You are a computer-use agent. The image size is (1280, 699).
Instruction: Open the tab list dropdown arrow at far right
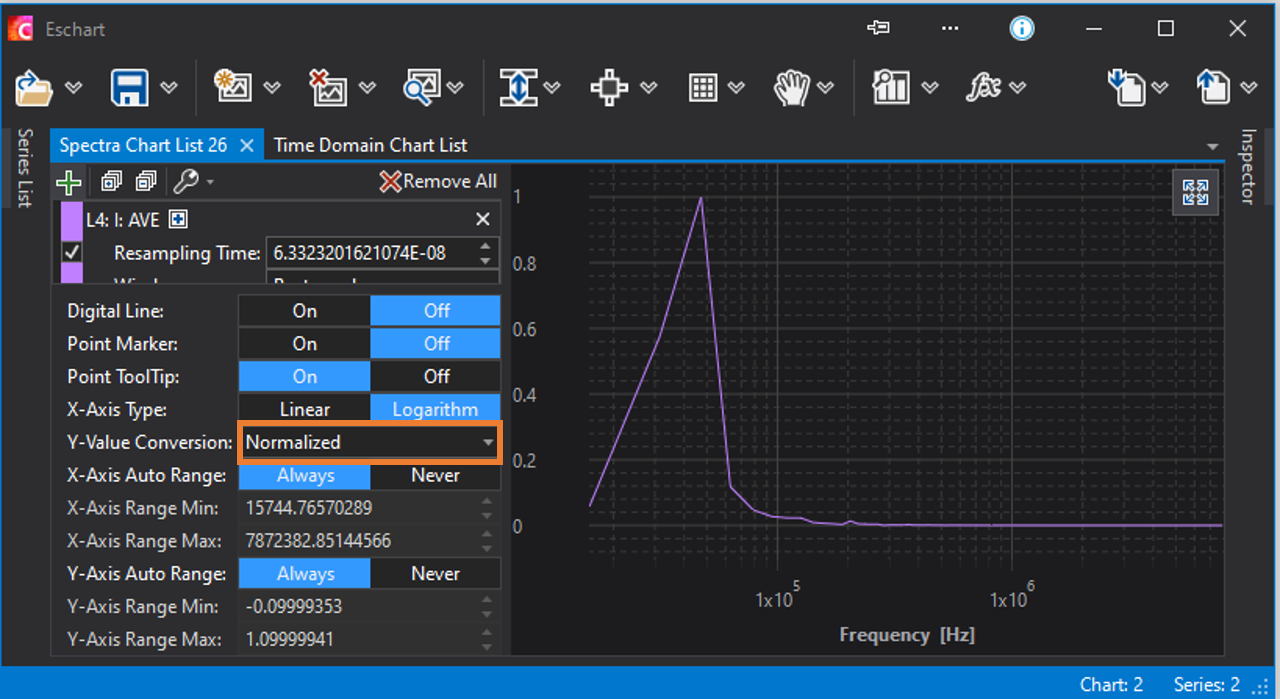pyautogui.click(x=1213, y=147)
